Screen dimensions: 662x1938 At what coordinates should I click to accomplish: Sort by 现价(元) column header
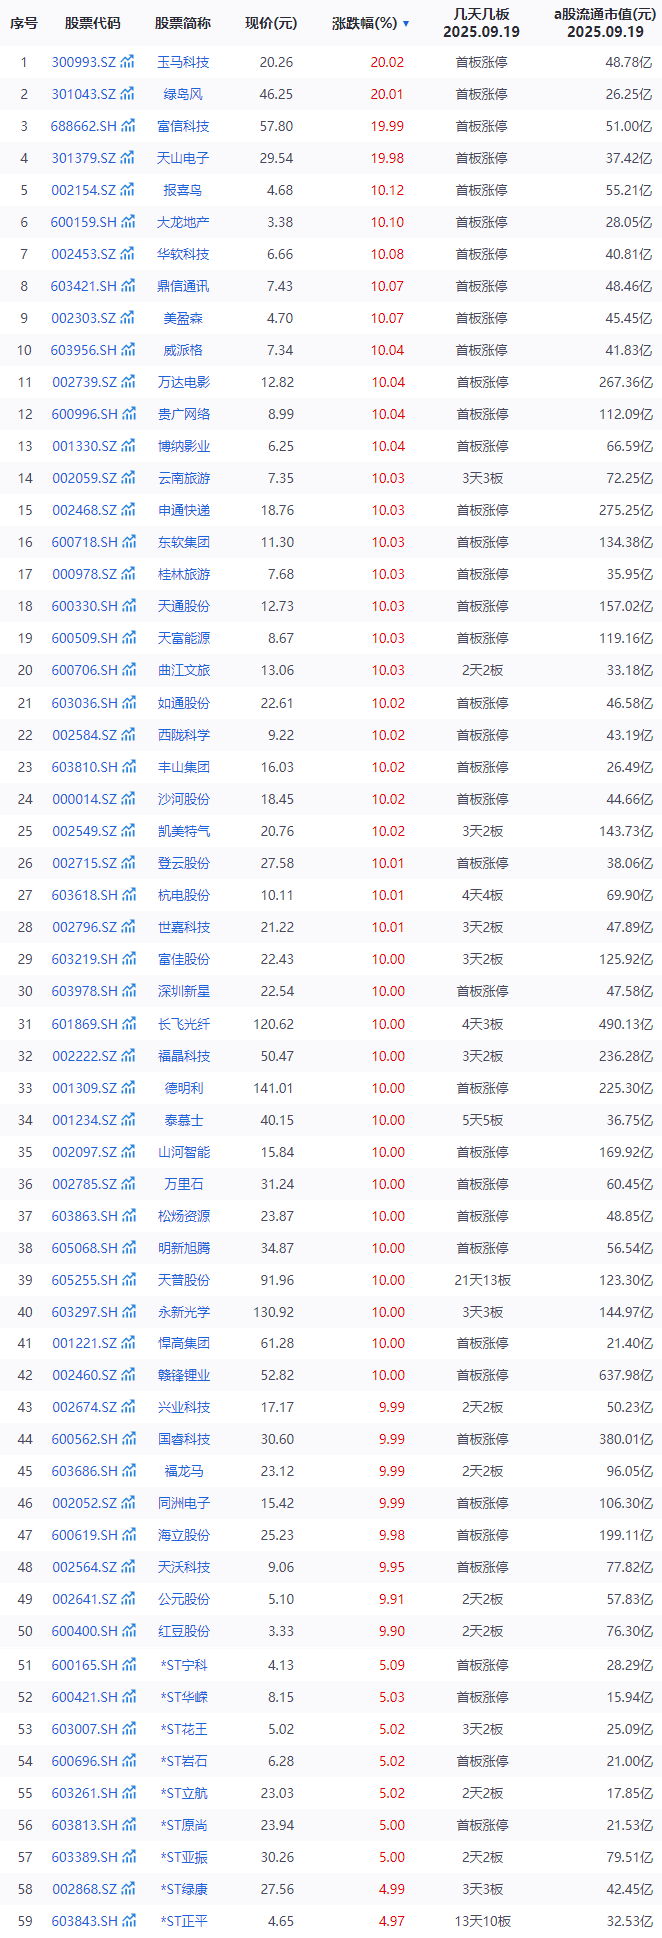click(271, 23)
